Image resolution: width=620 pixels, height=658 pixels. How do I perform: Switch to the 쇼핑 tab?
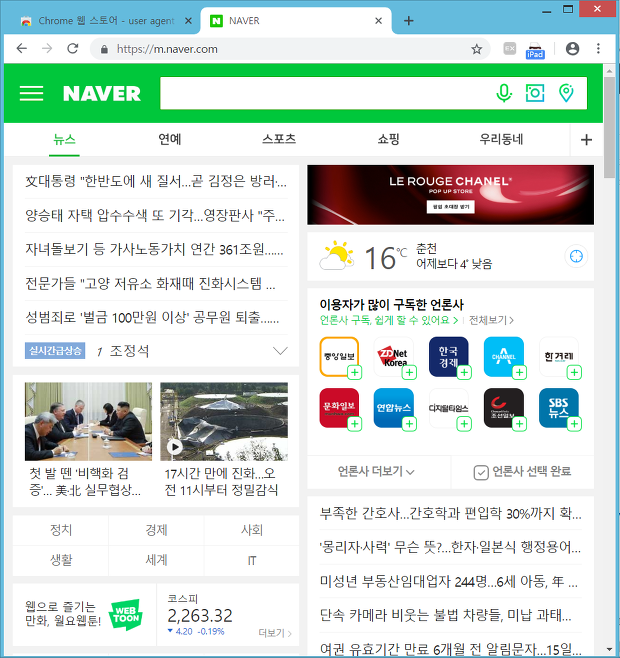(389, 139)
